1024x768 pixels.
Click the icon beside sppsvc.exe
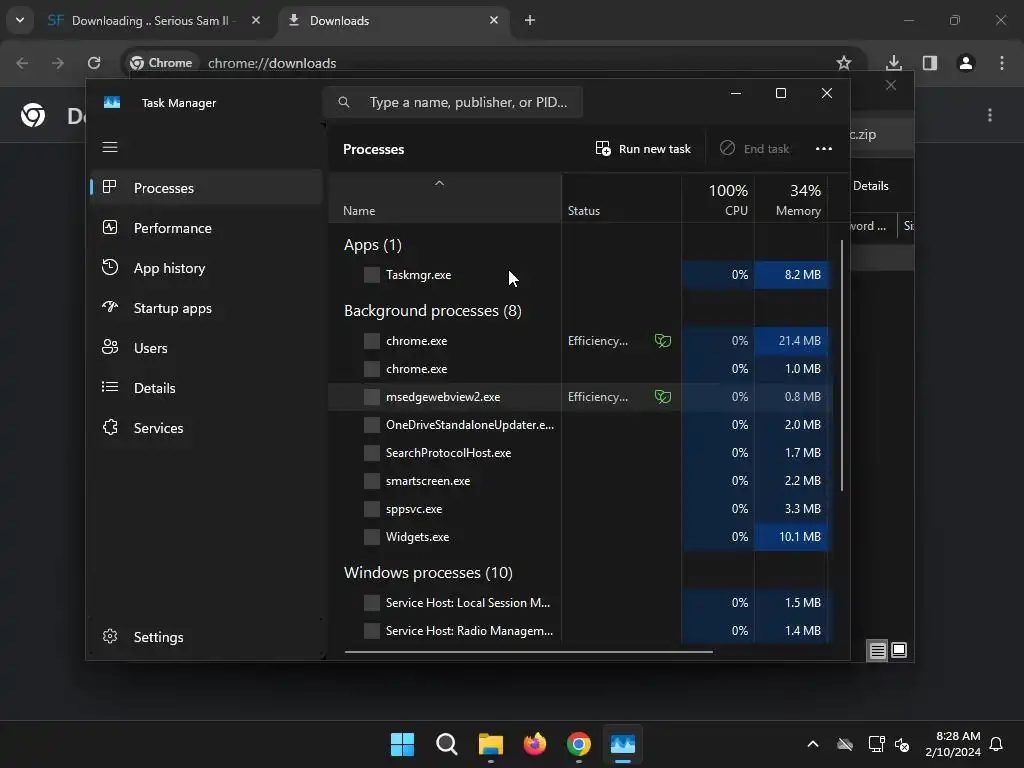372,509
